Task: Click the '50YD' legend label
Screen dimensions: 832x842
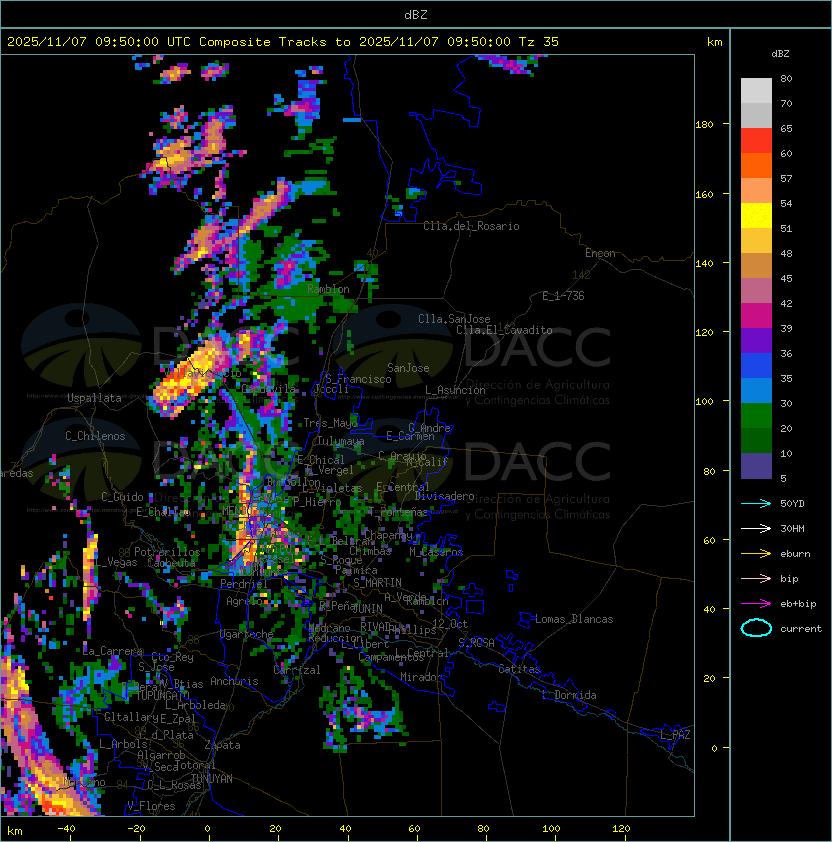Action: coord(792,504)
